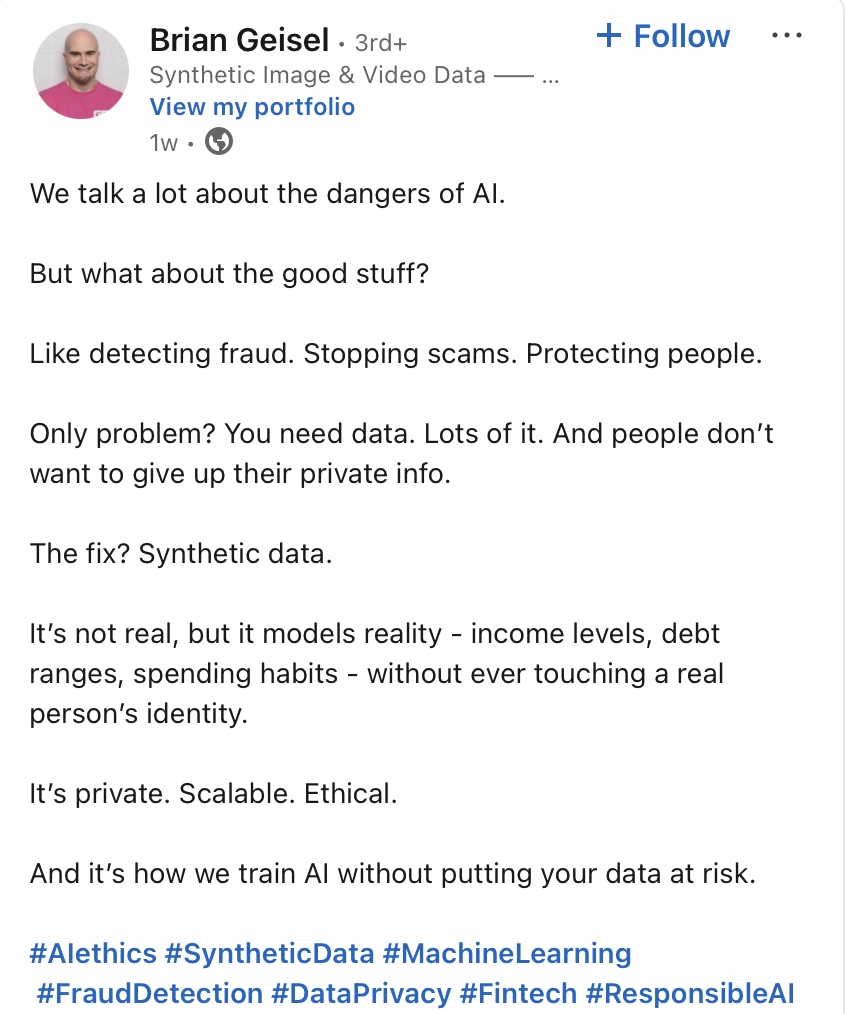Click the globe public visibility icon
This screenshot has height=1014, width=846.
(x=219, y=142)
